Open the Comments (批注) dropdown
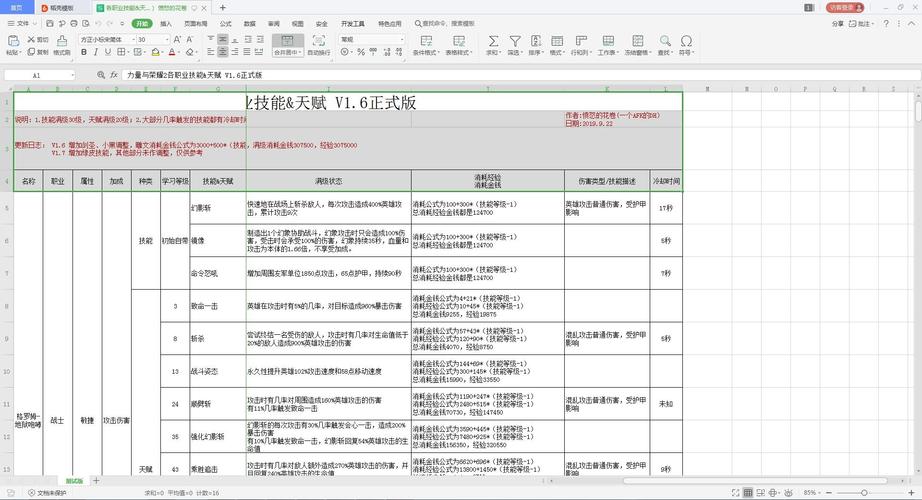Image resolution: width=922 pixels, height=500 pixels. tap(861, 24)
